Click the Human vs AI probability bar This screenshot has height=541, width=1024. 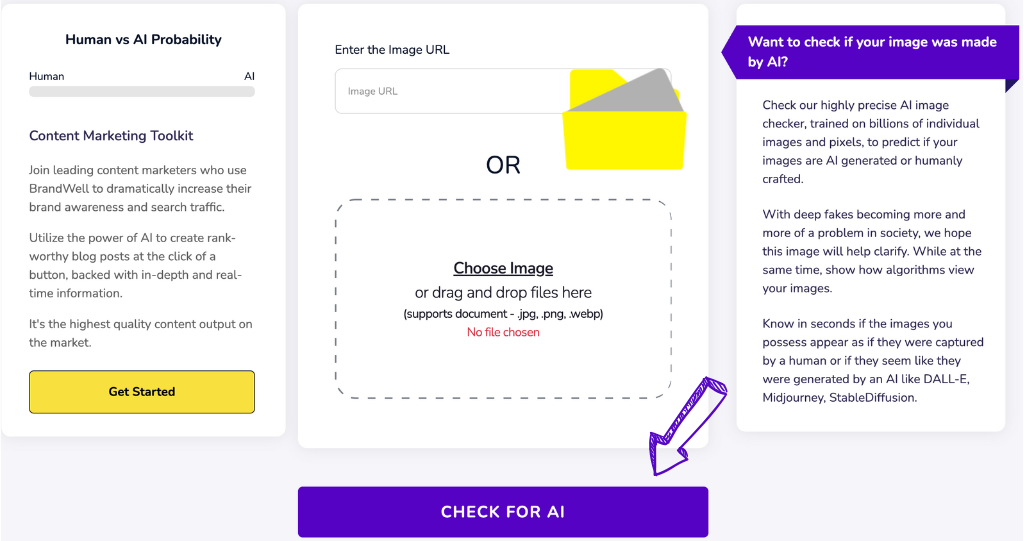[x=142, y=92]
